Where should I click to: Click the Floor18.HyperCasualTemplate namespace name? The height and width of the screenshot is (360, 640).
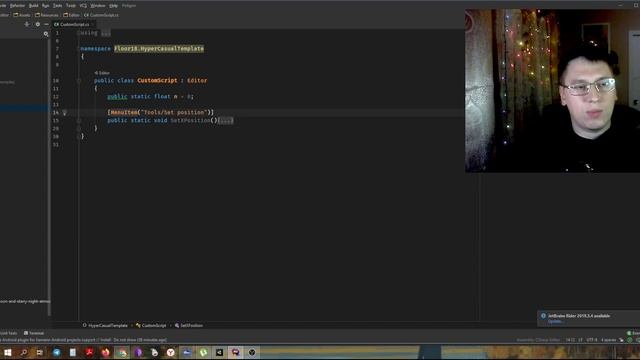pyautogui.click(x=159, y=49)
